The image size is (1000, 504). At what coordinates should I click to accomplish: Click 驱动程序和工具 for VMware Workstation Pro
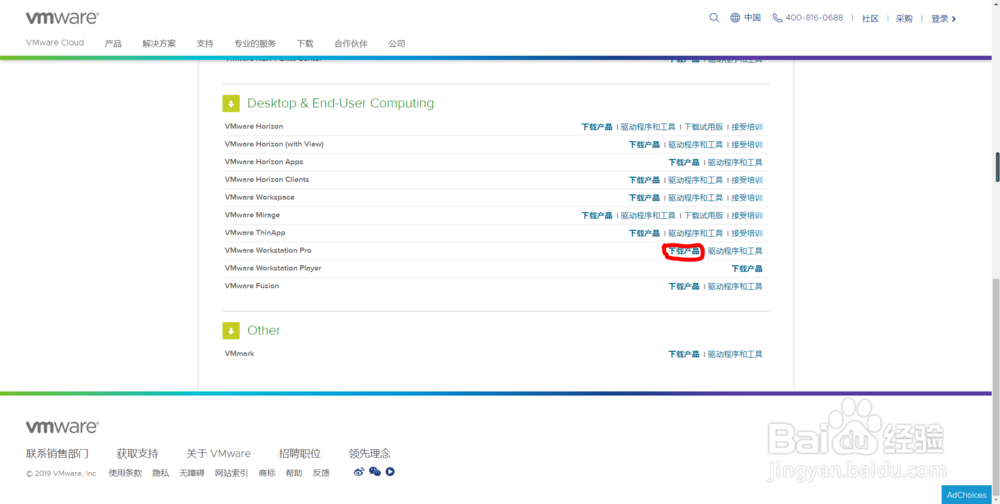pyautogui.click(x=735, y=251)
